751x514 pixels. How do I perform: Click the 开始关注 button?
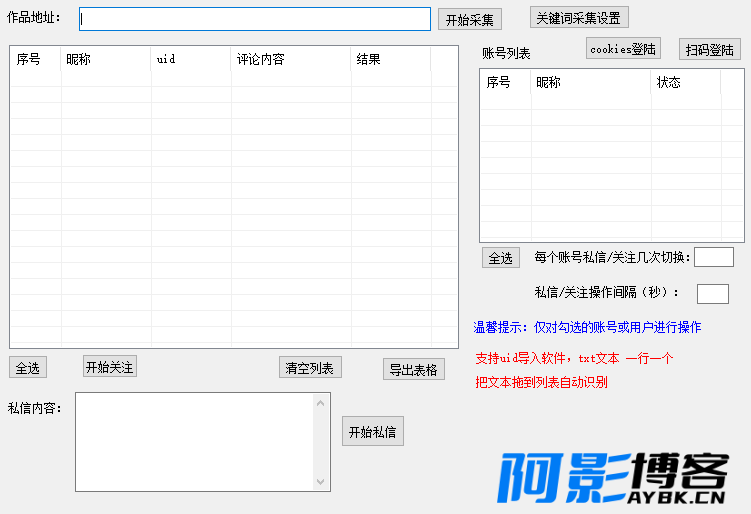pos(110,366)
